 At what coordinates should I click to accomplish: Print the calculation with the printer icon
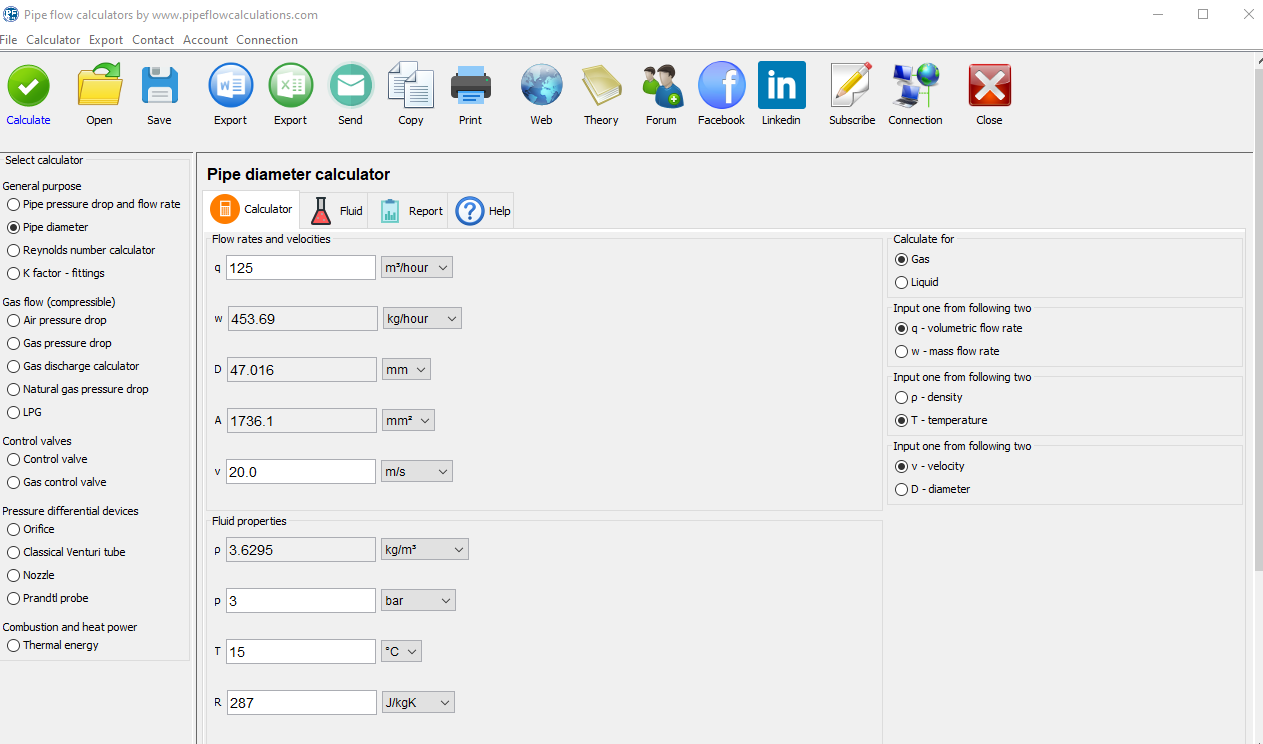(x=470, y=87)
